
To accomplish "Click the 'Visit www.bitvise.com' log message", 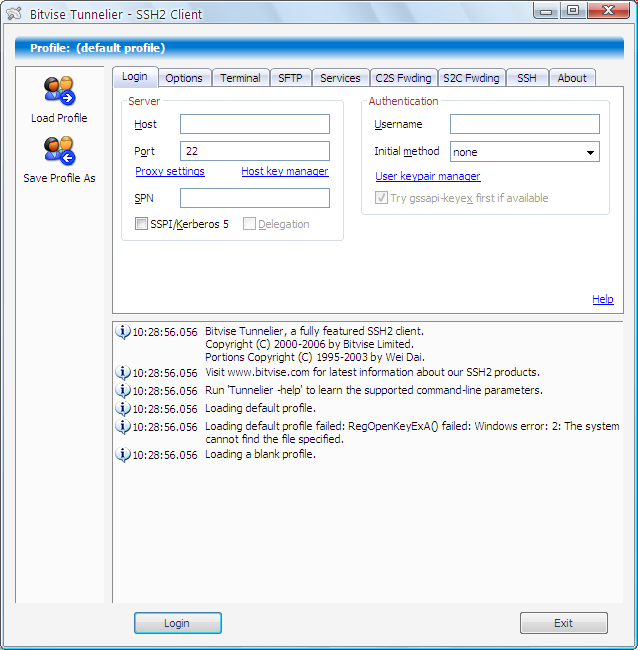I will point(372,372).
